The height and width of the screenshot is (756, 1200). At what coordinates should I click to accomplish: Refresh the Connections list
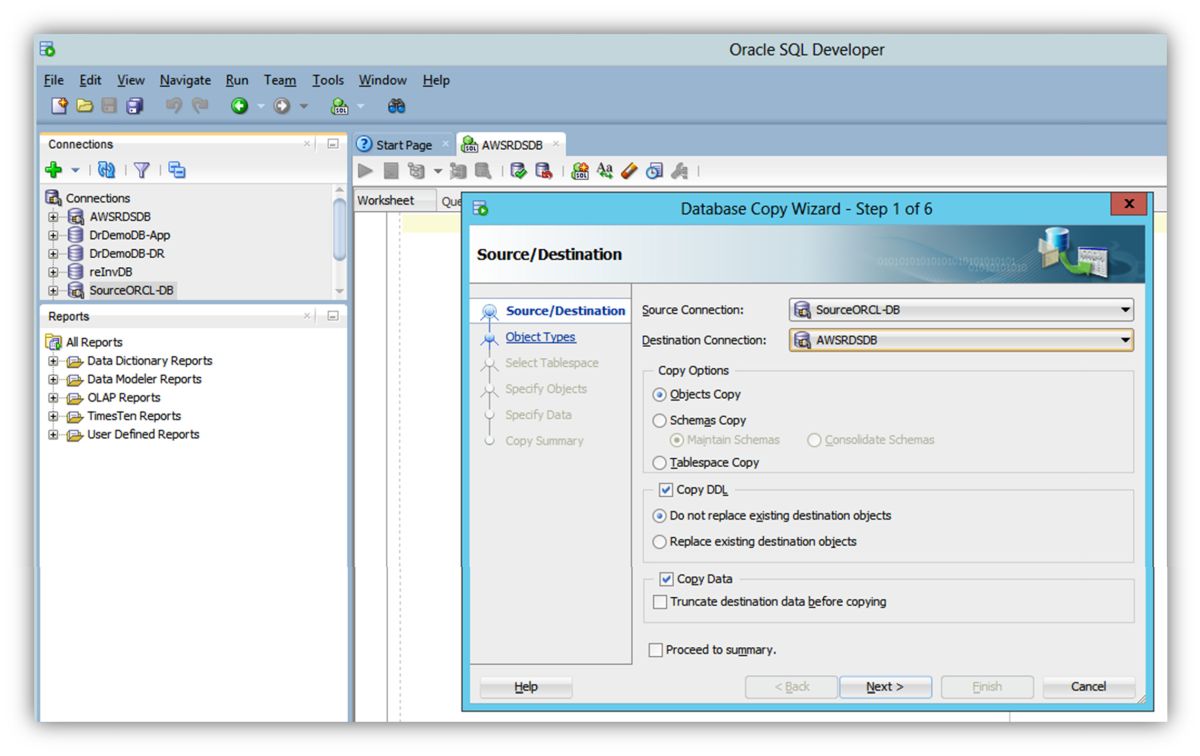(x=108, y=169)
